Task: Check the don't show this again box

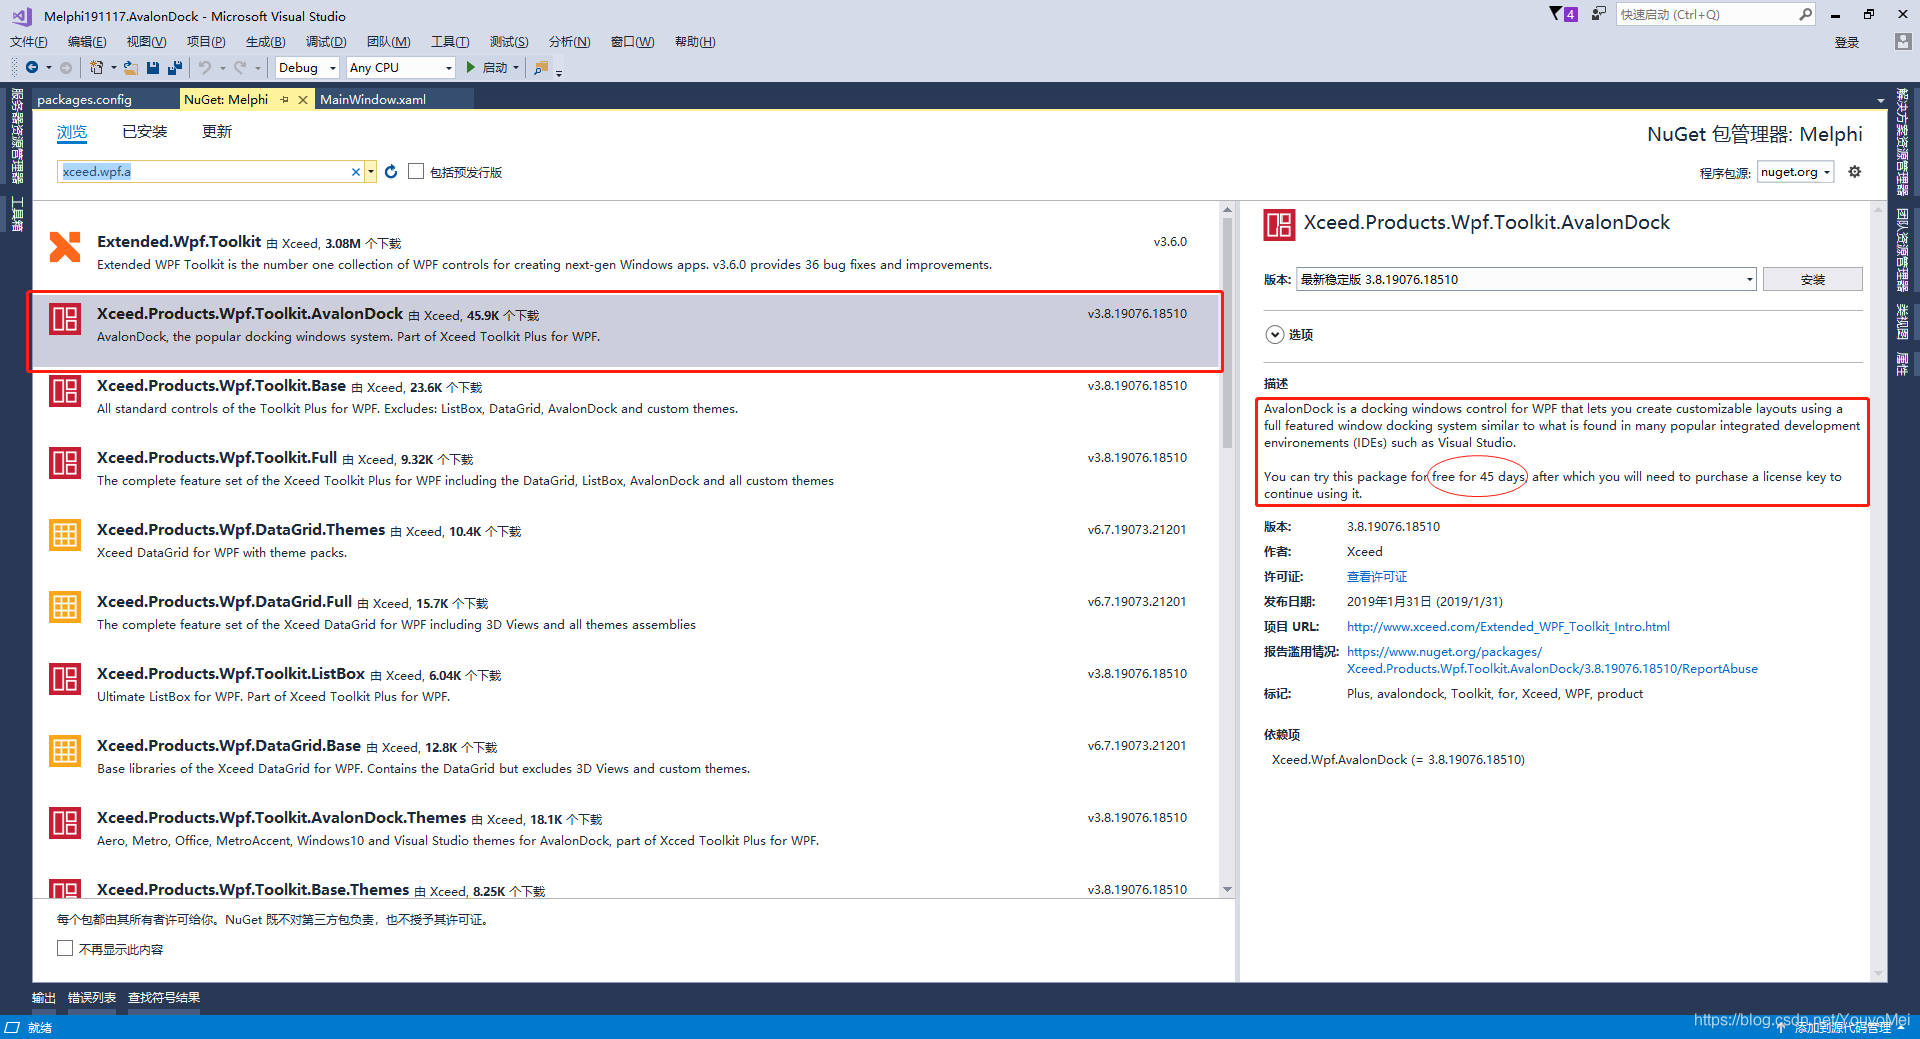Action: [65, 948]
